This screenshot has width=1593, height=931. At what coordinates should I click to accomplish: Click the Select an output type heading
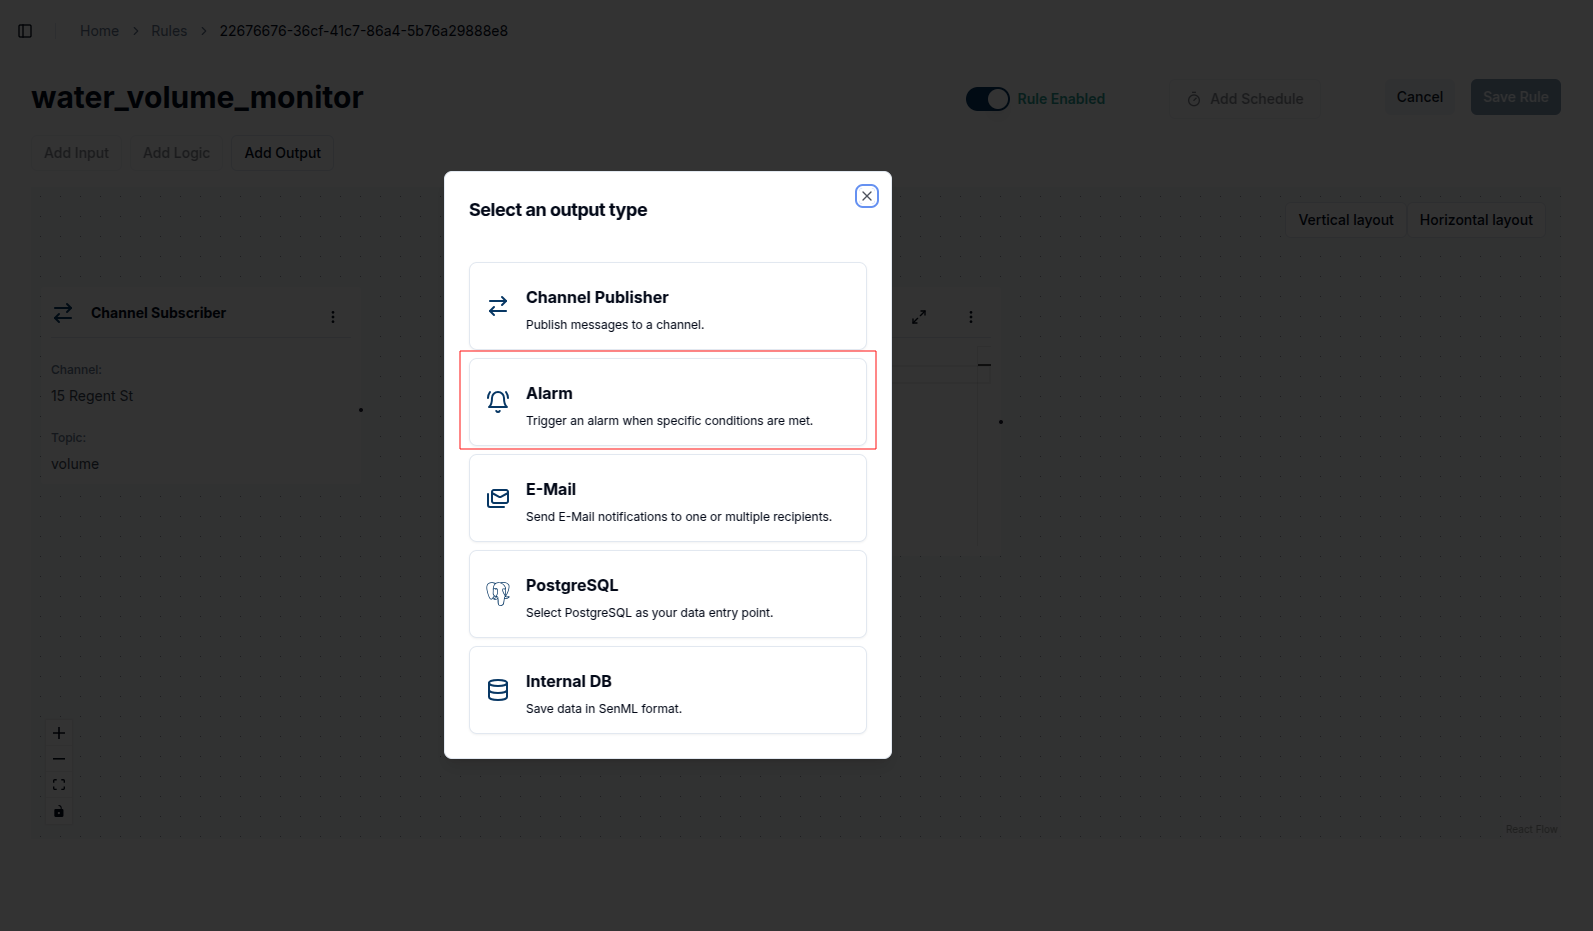click(558, 210)
